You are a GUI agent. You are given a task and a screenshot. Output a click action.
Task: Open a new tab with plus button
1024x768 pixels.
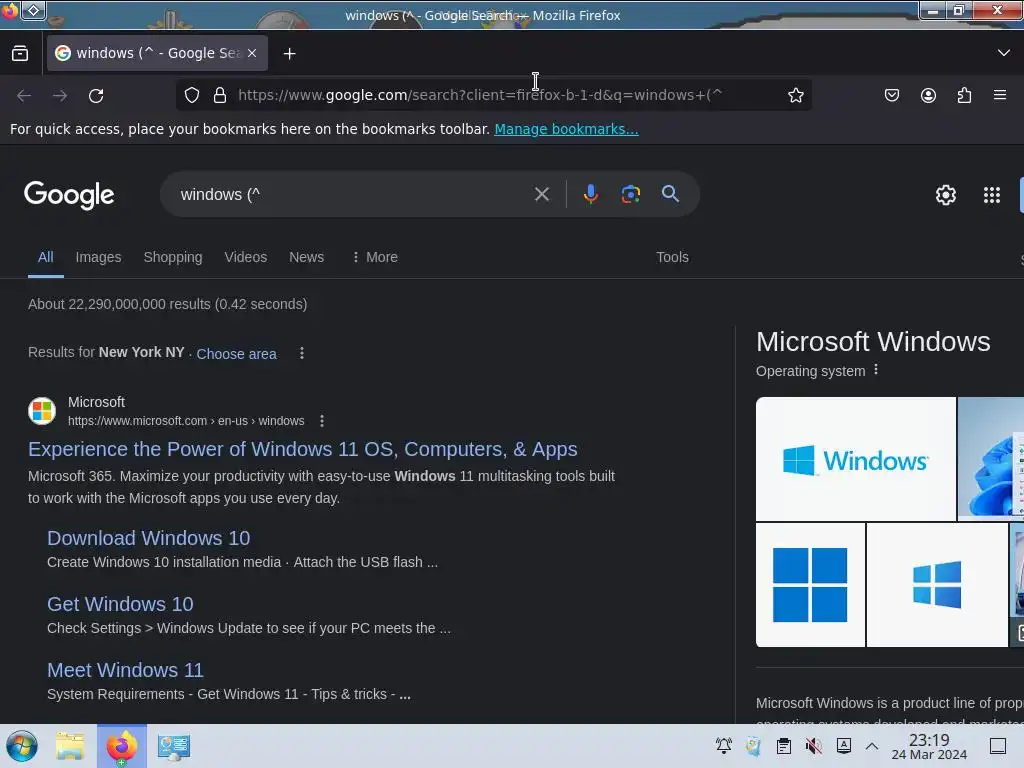[x=289, y=54]
